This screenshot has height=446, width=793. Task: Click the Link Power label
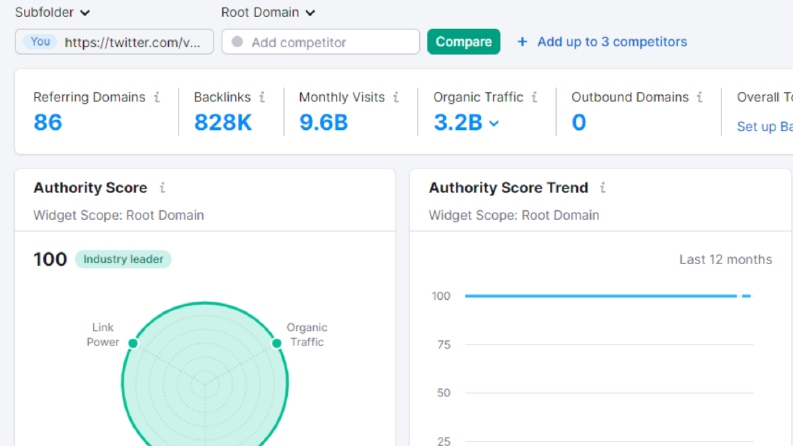pos(103,335)
